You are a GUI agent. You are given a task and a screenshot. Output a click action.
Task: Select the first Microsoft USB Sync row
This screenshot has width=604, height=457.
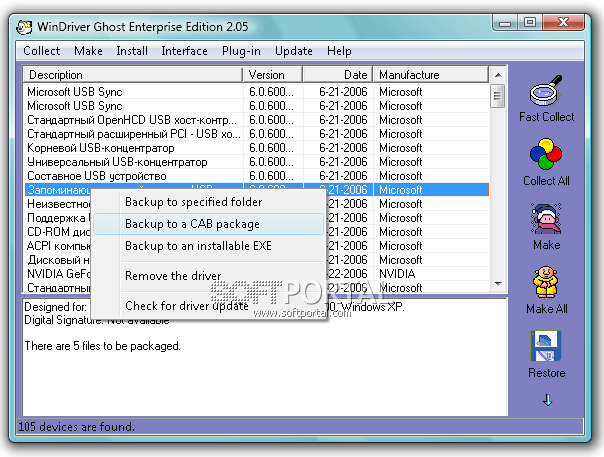pyautogui.click(x=256, y=92)
